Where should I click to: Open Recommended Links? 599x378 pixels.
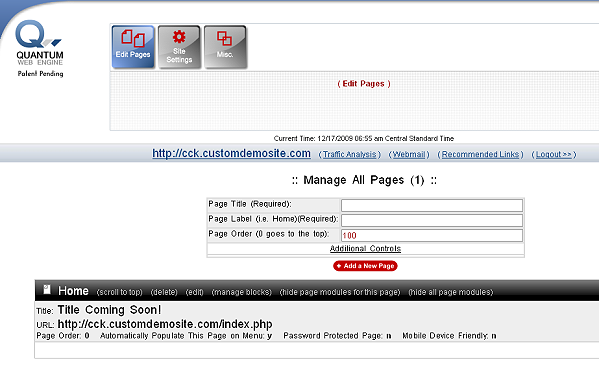tap(480, 154)
